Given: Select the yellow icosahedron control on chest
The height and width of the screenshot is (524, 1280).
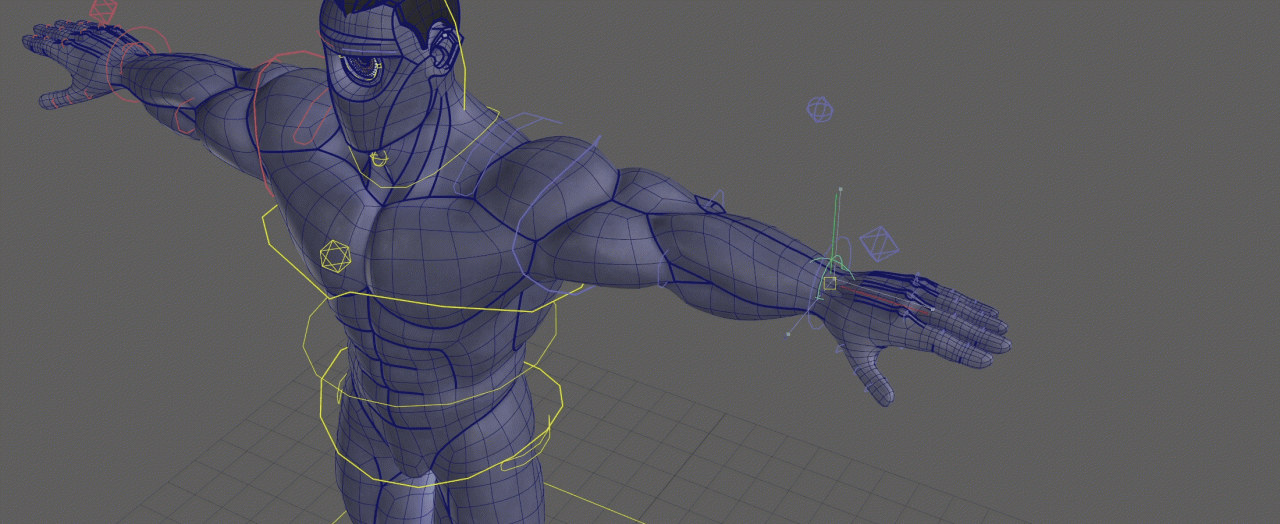Looking at the screenshot, I should [336, 257].
